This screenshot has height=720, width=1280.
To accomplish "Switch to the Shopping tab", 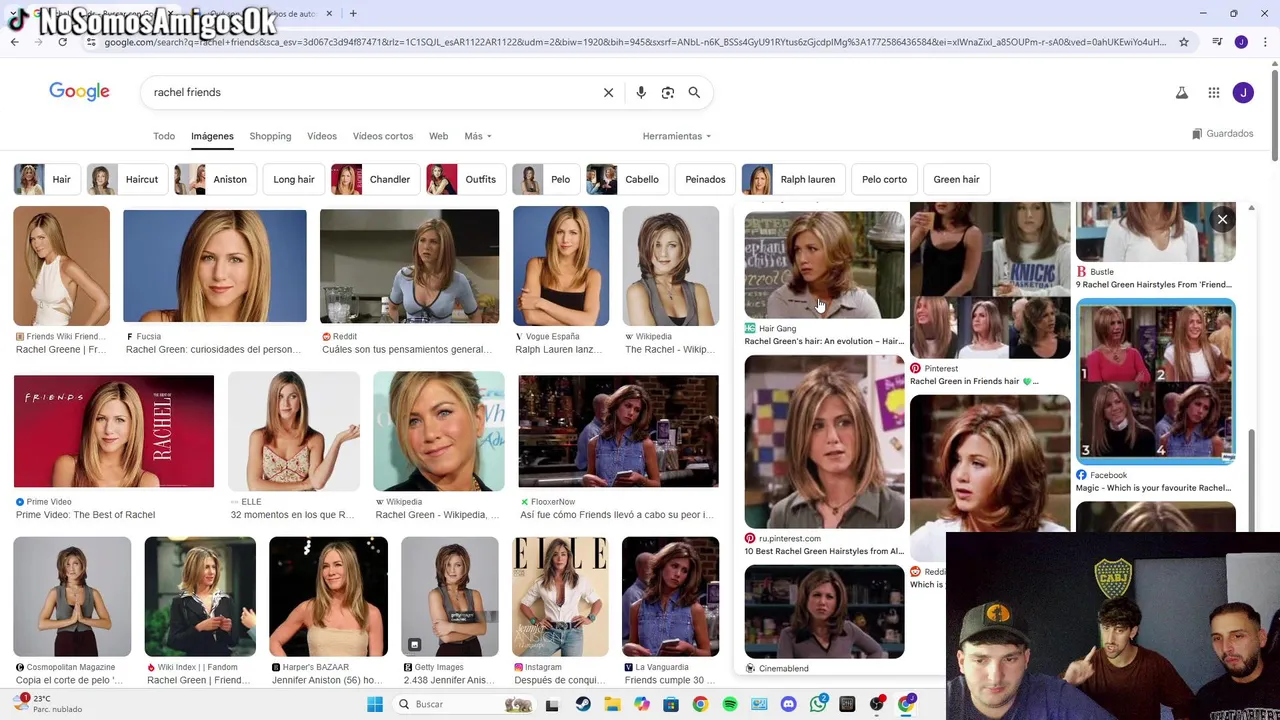I will 270,136.
